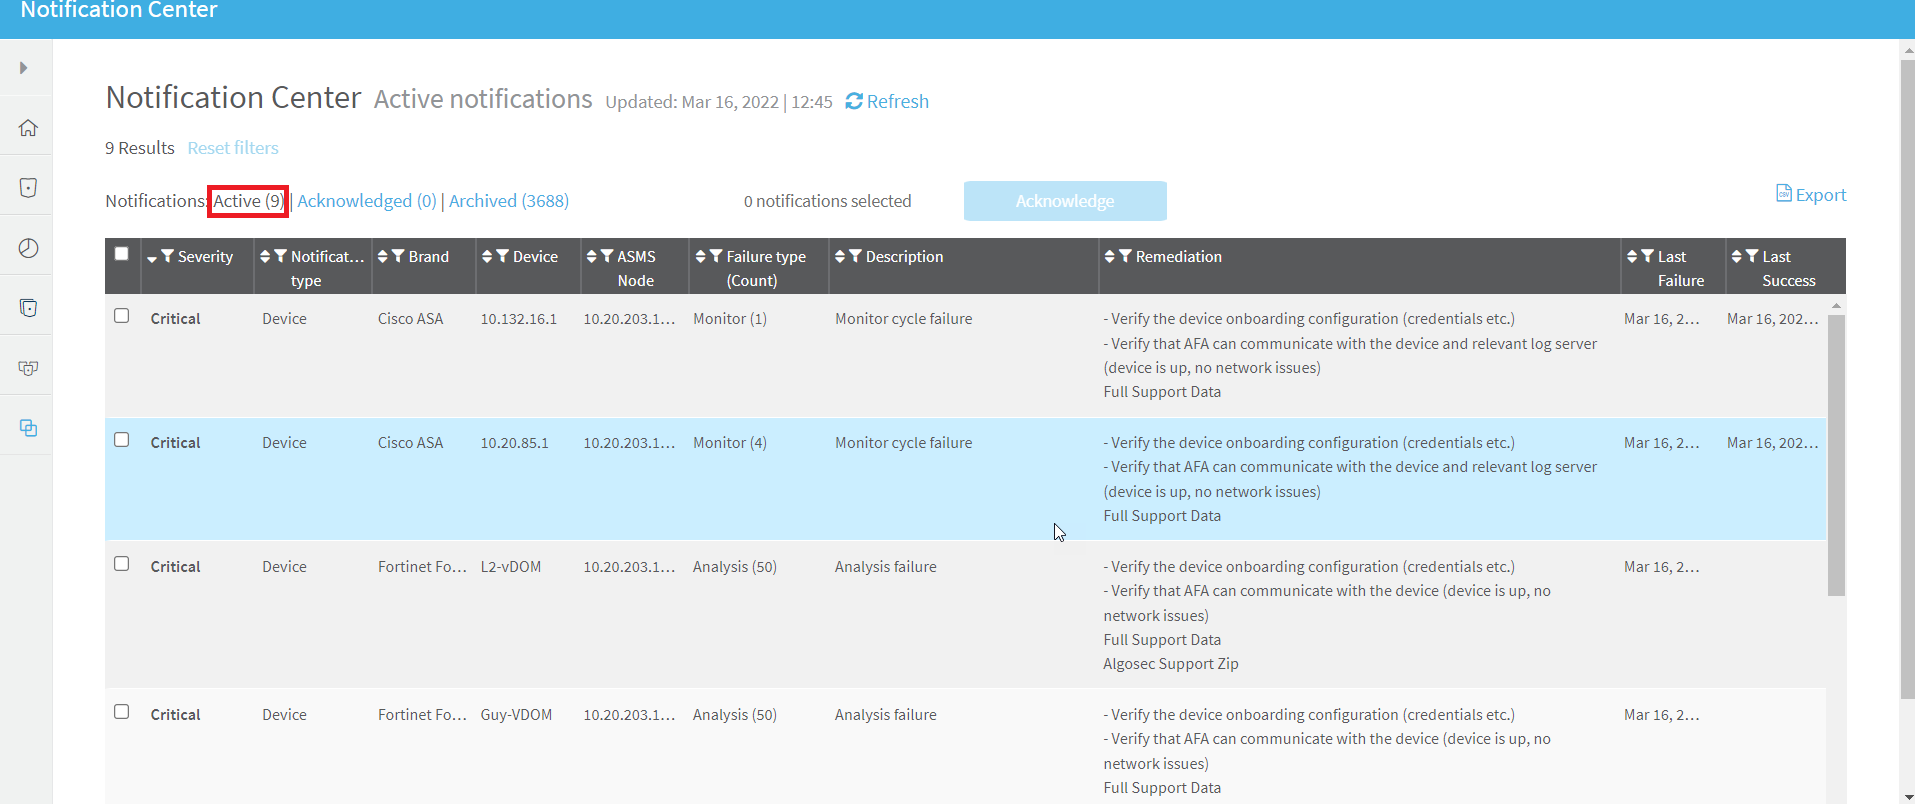The image size is (1915, 804).
Task: Click the overlapping squares icon in the sidebar
Action: (x=28, y=428)
